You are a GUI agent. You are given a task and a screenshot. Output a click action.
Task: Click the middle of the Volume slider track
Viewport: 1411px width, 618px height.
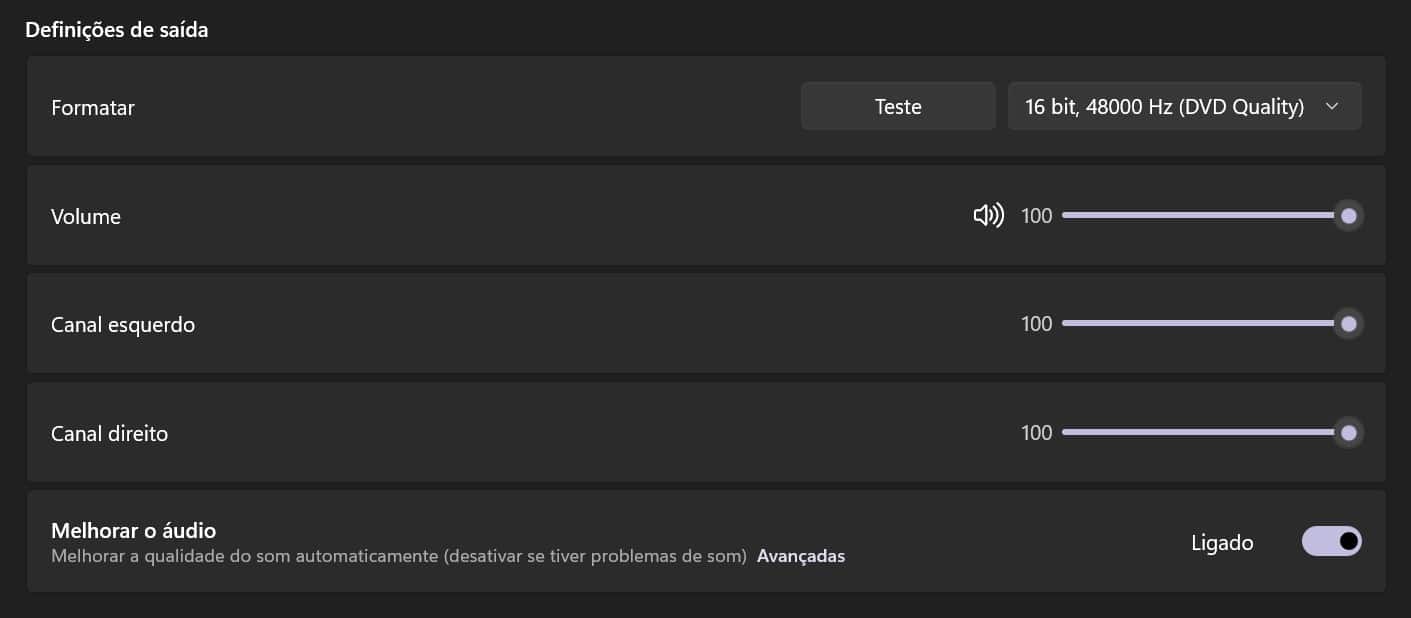(1205, 215)
